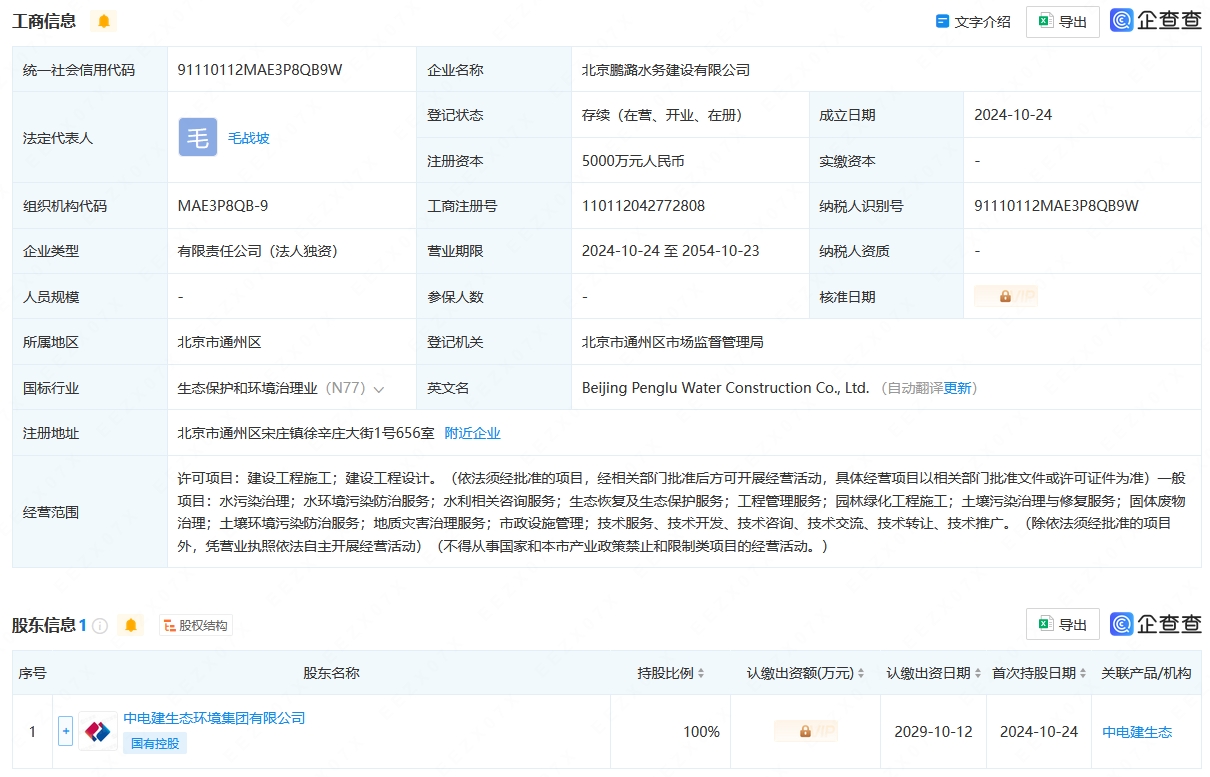Select the registered address 北京市通州区宋庄镇徐辛庄大街1号656室
Screen dimensions: 1210x777
306,433
